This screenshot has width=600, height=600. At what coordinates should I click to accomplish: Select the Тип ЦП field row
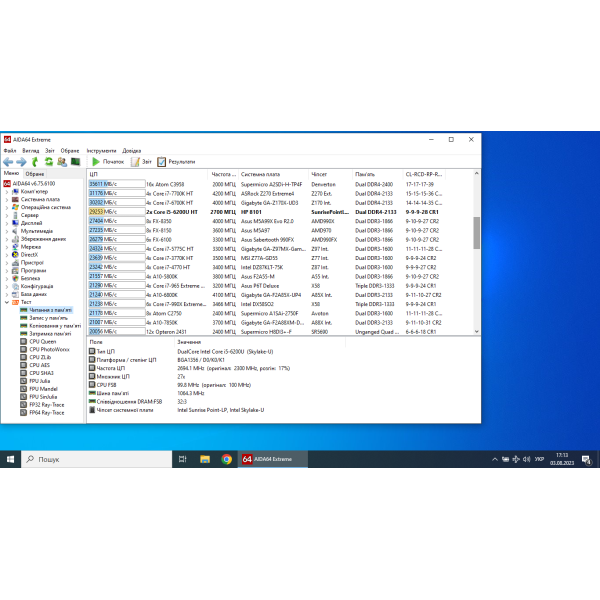pyautogui.click(x=216, y=352)
